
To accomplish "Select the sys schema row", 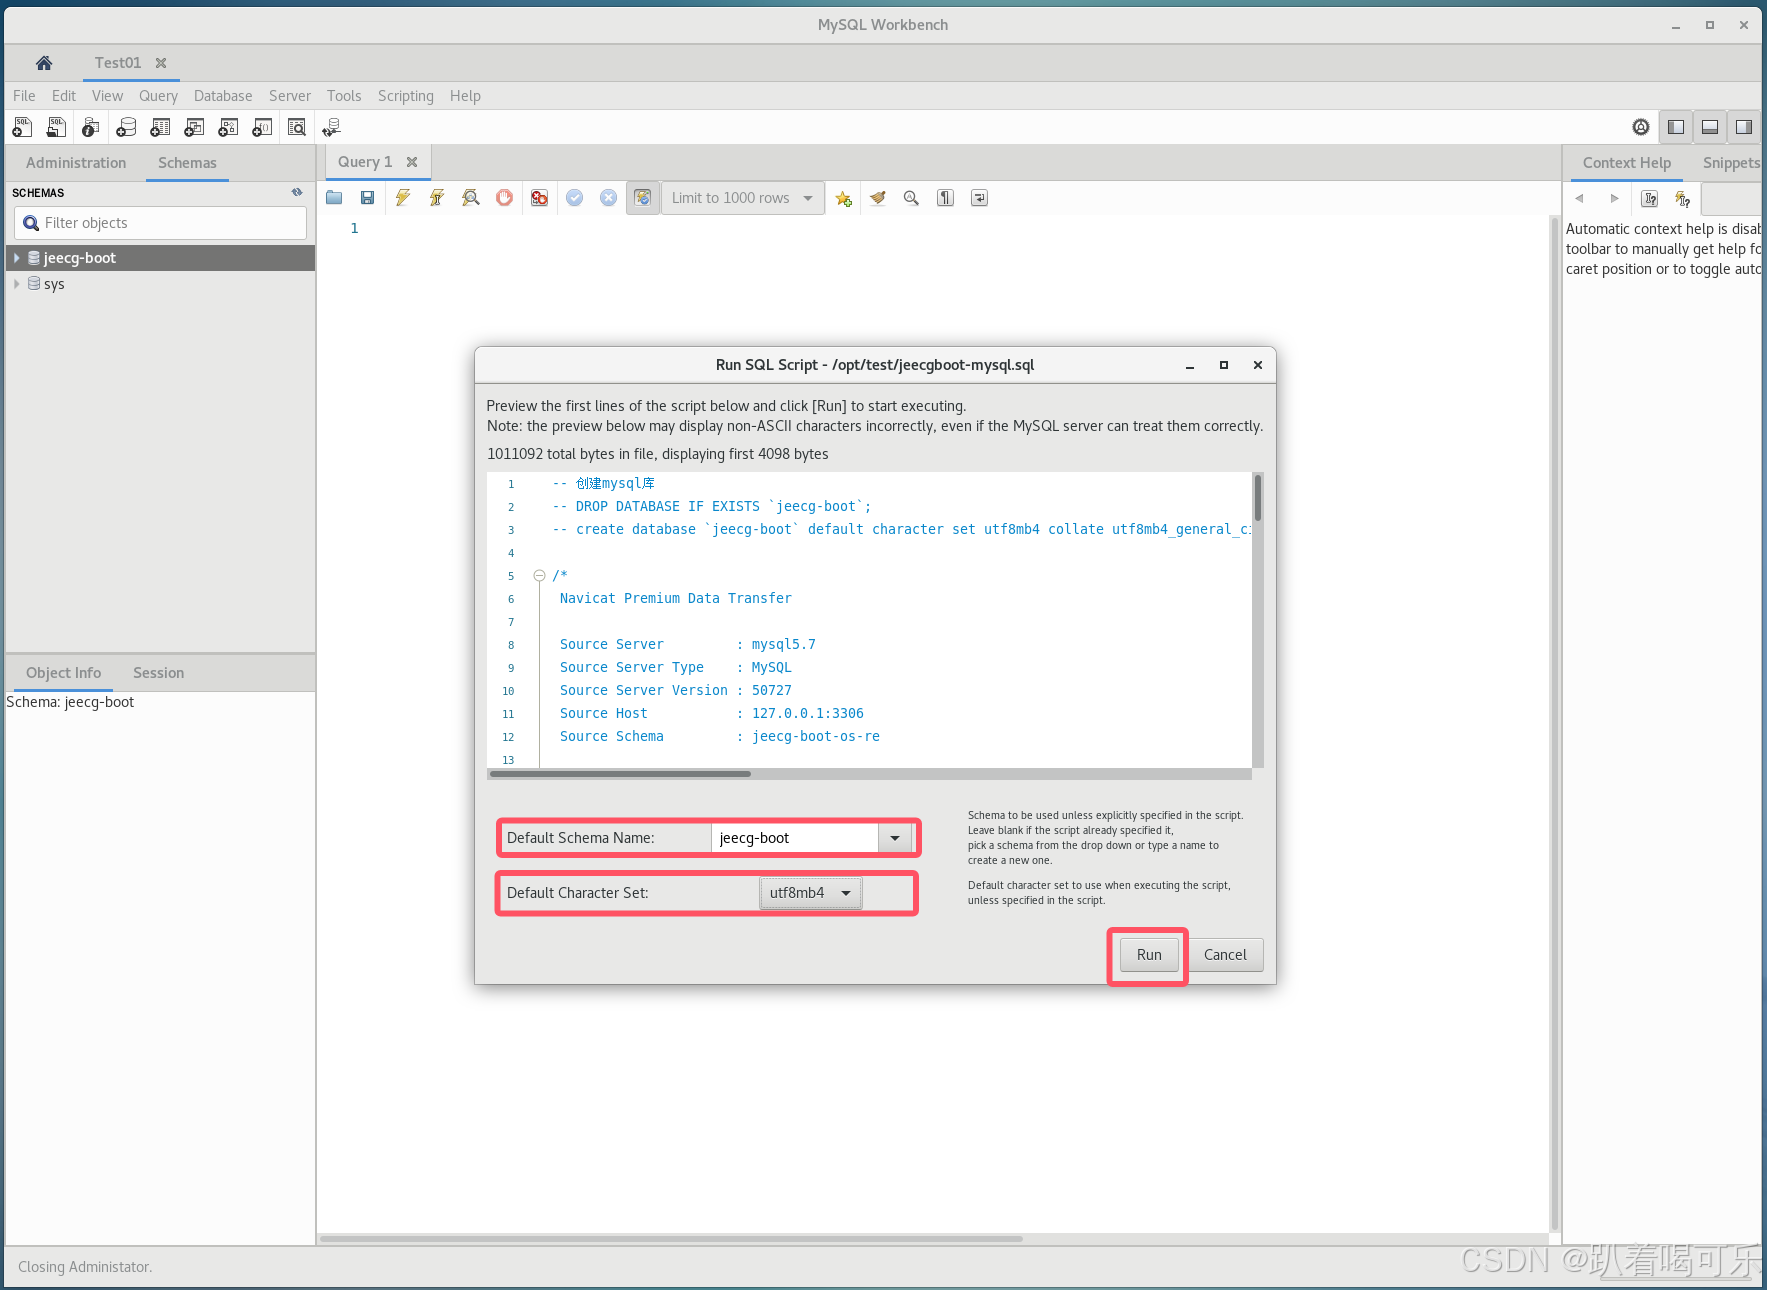I will pos(160,284).
